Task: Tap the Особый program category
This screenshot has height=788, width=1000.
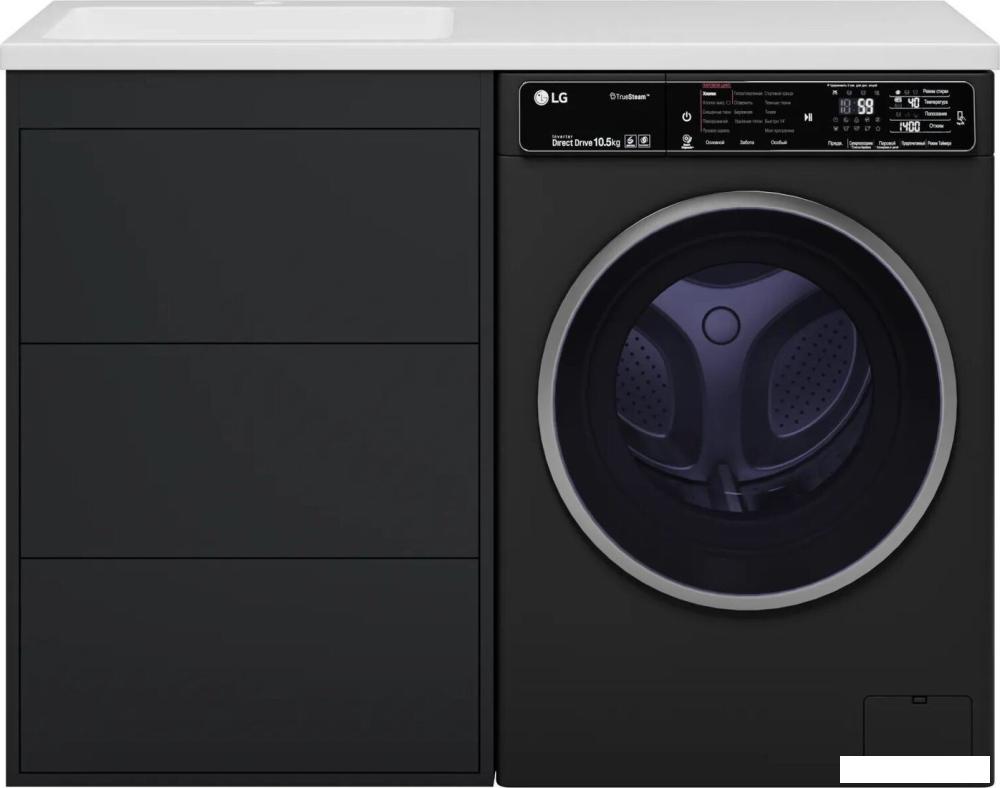Action: (x=778, y=143)
